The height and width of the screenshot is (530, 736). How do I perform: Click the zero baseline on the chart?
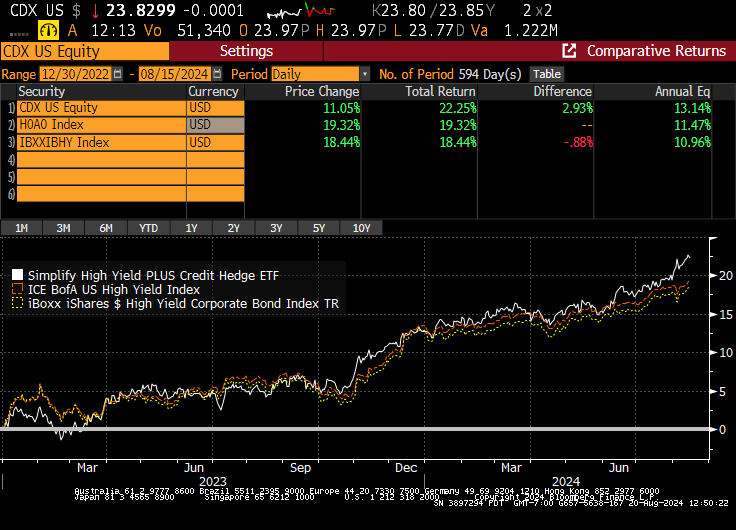click(355, 429)
